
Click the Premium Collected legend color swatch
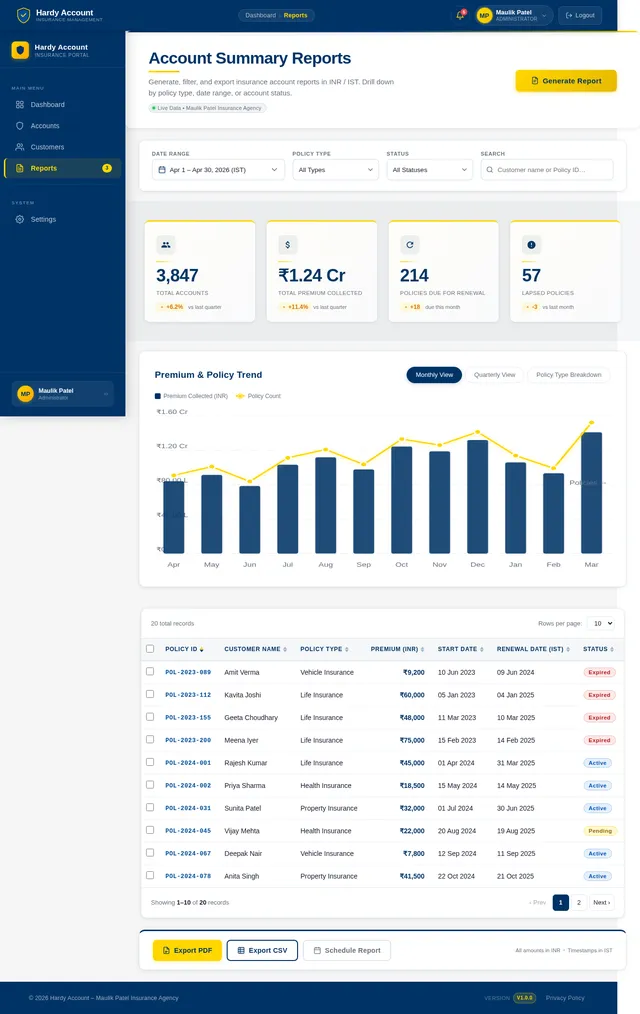tap(158, 396)
